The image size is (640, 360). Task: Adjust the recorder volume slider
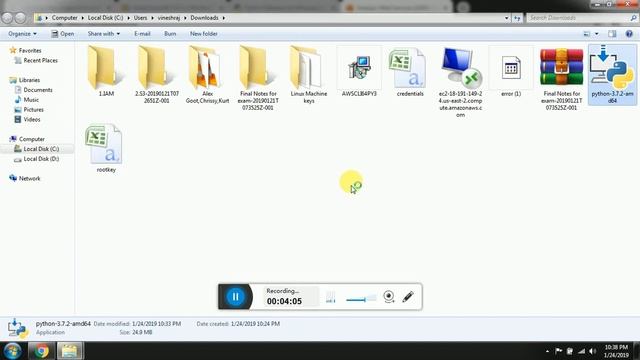(361, 299)
